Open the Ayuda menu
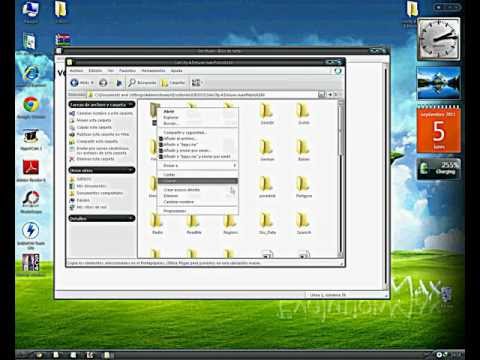 coord(176,71)
